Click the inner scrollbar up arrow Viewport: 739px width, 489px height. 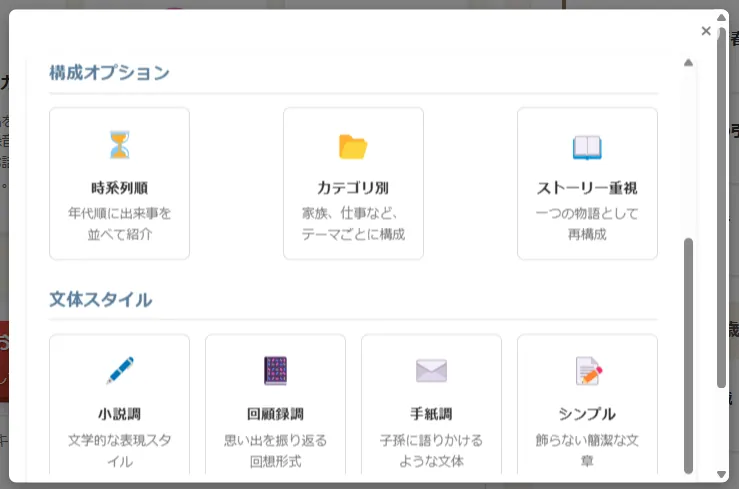[x=688, y=63]
